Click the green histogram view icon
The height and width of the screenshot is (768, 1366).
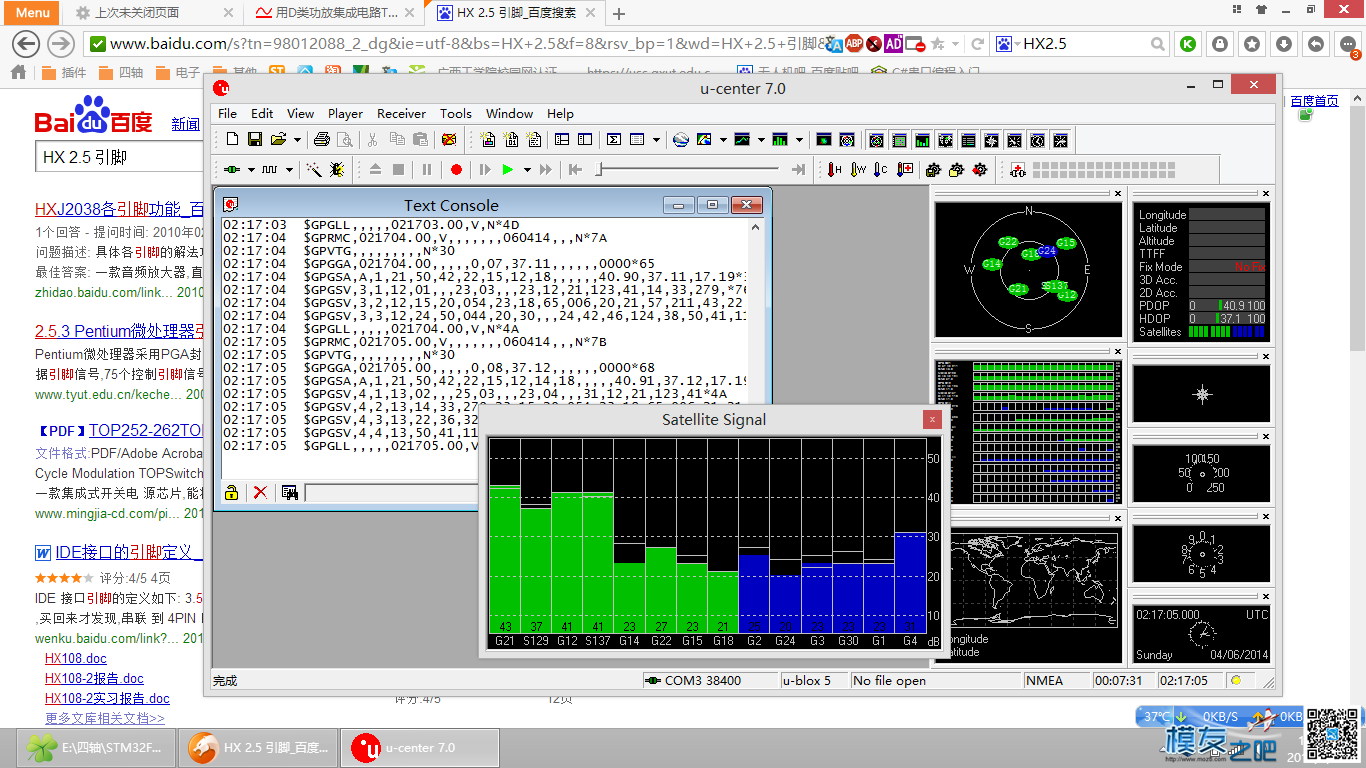[779, 139]
